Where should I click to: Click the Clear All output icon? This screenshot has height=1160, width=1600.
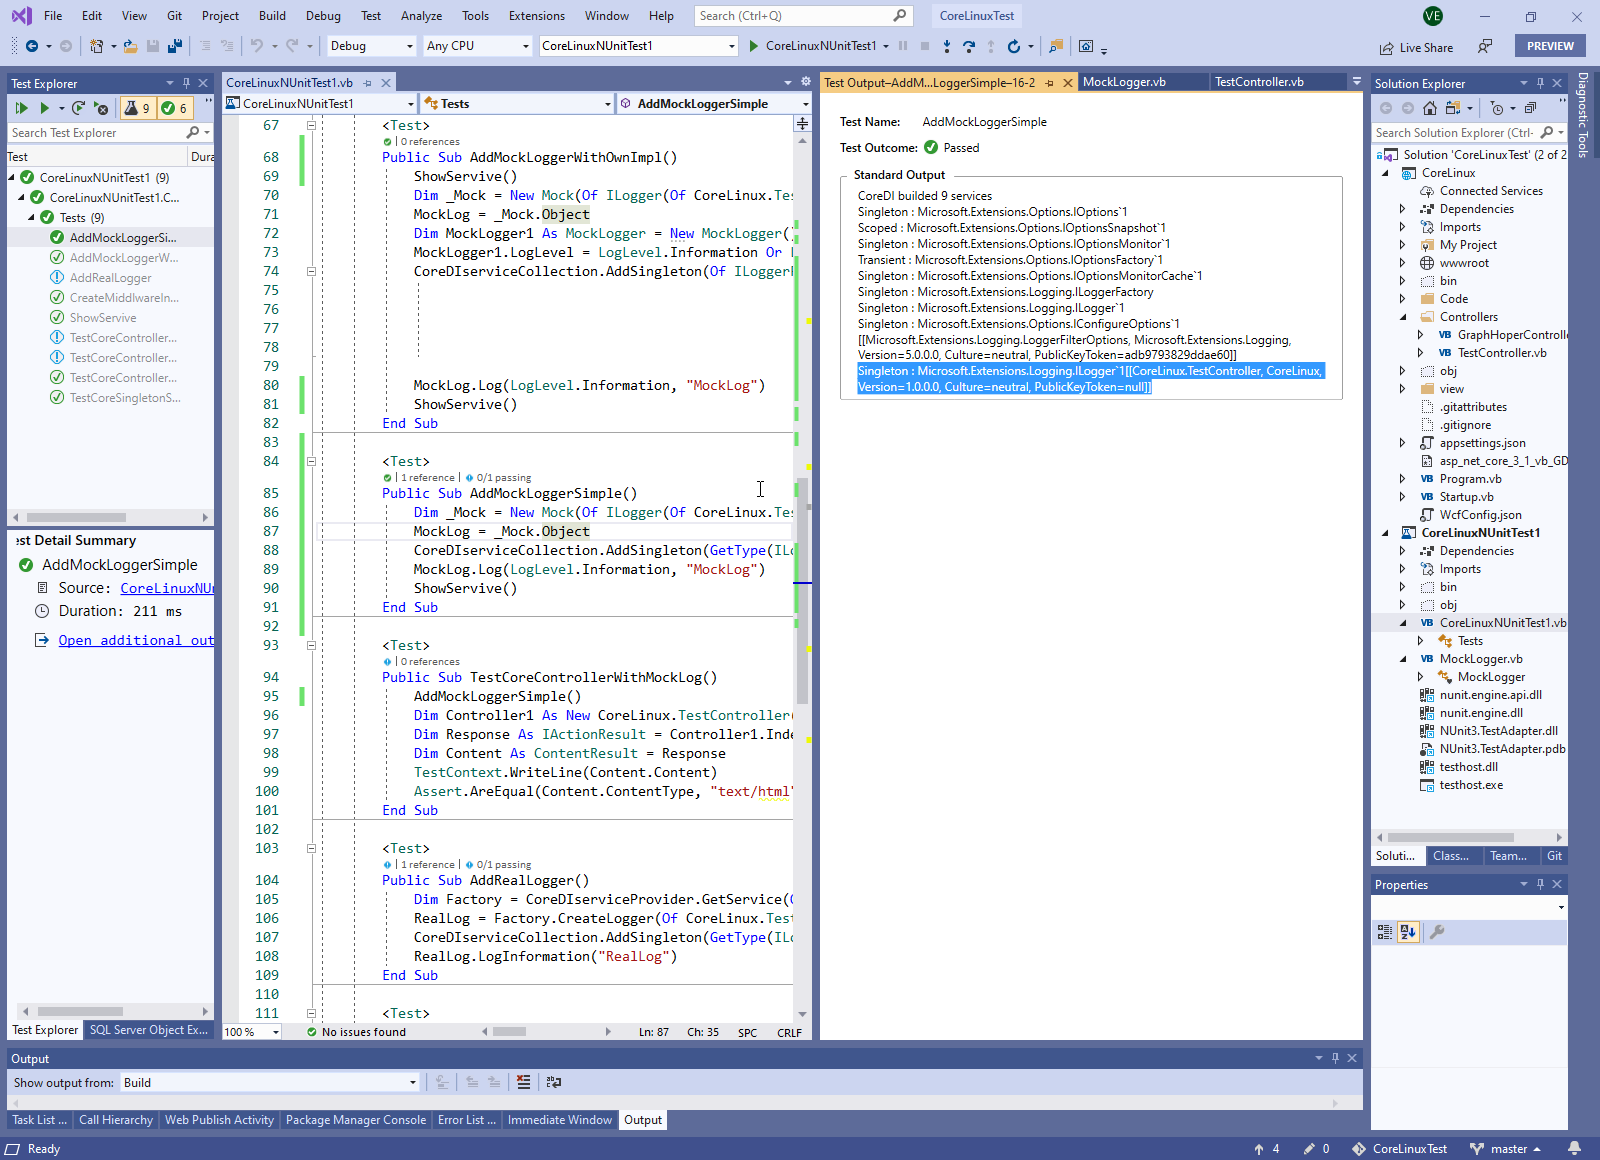523,1082
